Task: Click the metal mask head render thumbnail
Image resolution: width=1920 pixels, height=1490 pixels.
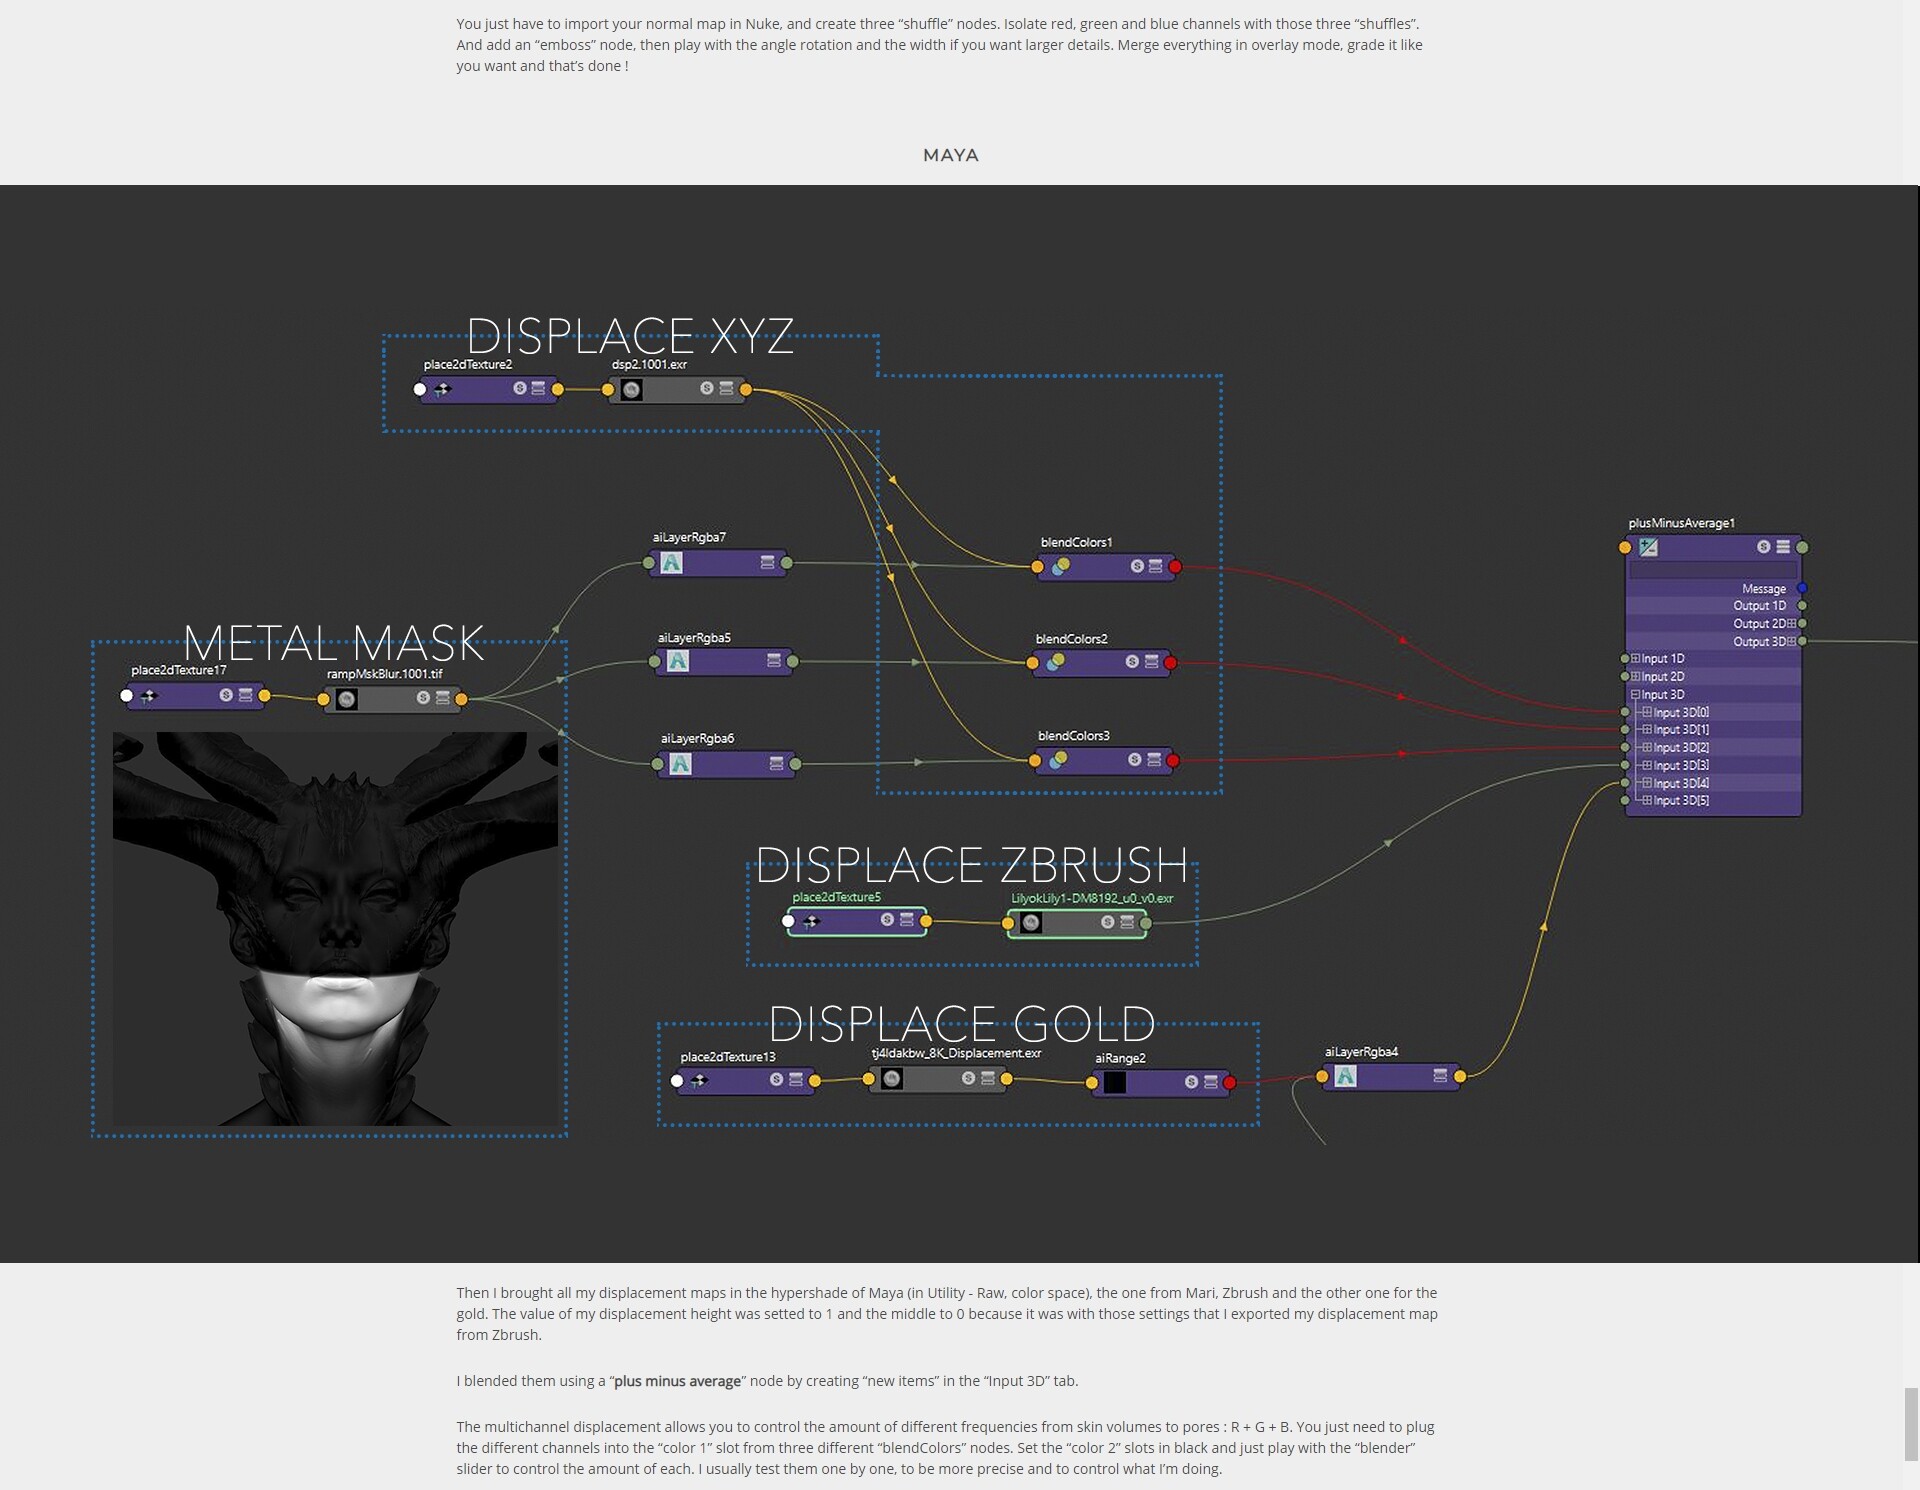Action: tap(335, 928)
